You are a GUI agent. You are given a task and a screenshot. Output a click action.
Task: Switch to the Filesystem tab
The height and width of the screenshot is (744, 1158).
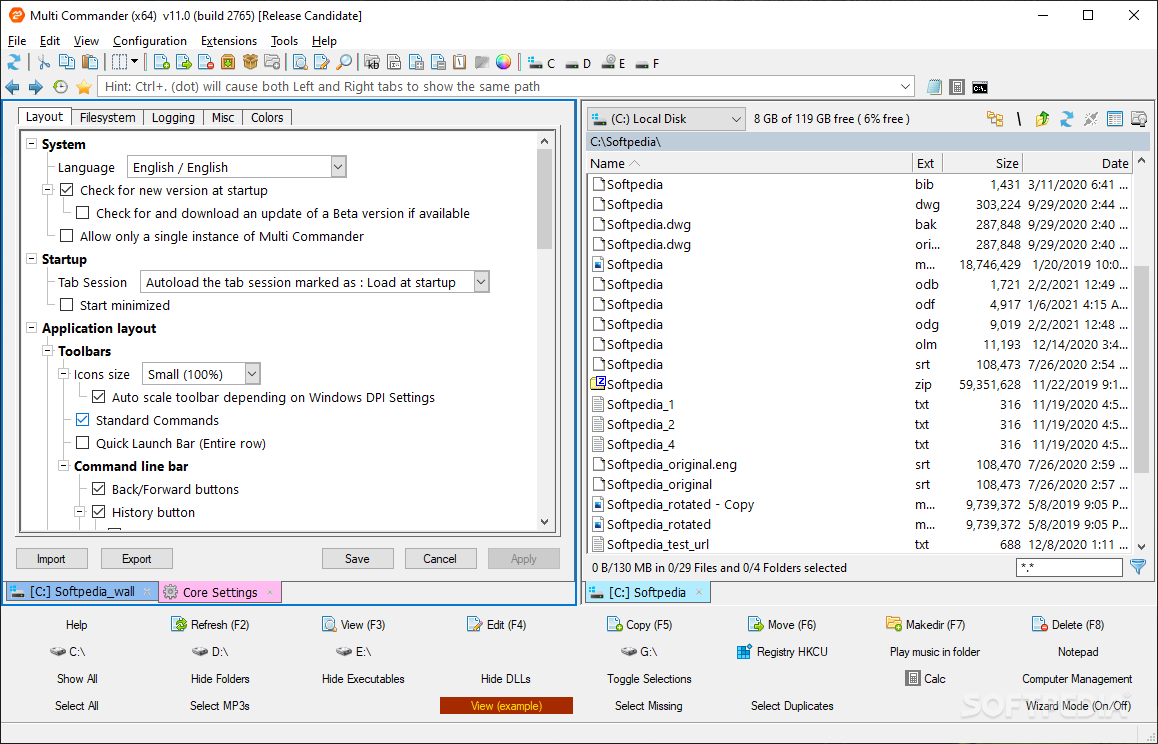[x=108, y=117]
